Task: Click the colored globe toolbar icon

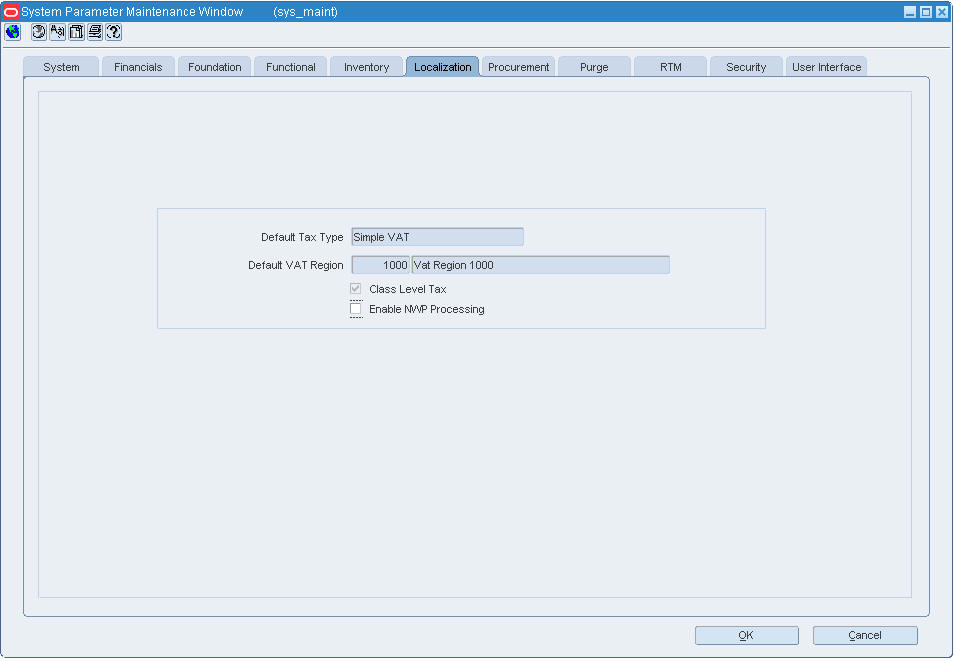Action: 12,32
